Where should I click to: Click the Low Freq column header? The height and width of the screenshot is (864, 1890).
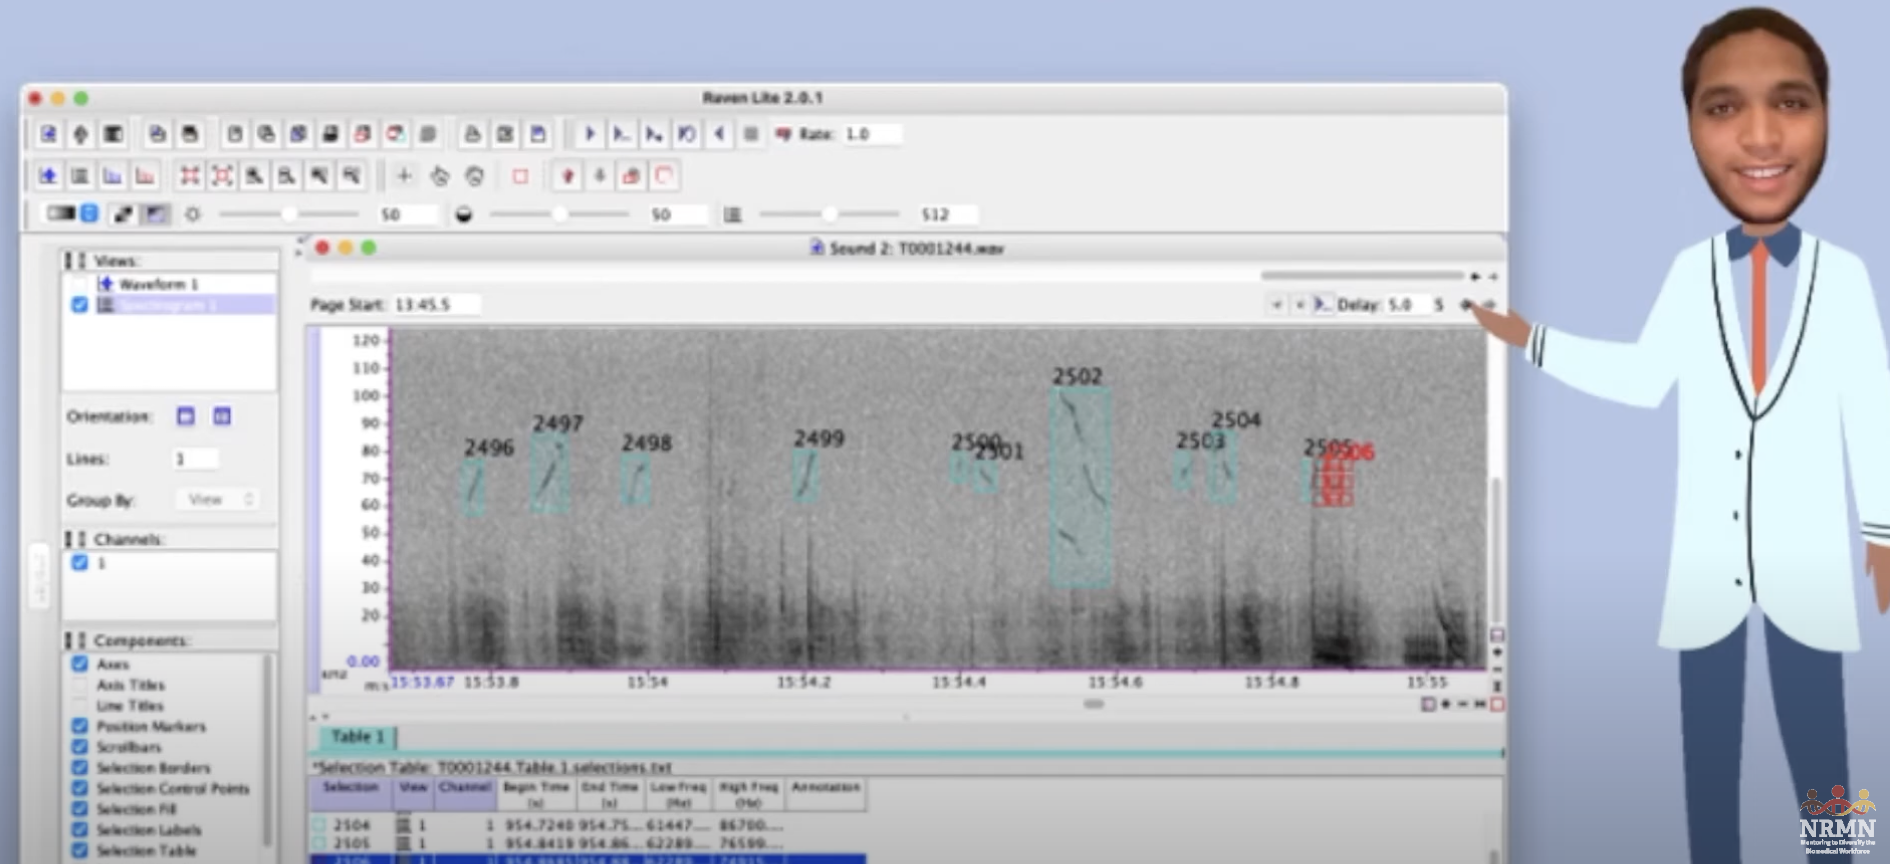coord(679,794)
